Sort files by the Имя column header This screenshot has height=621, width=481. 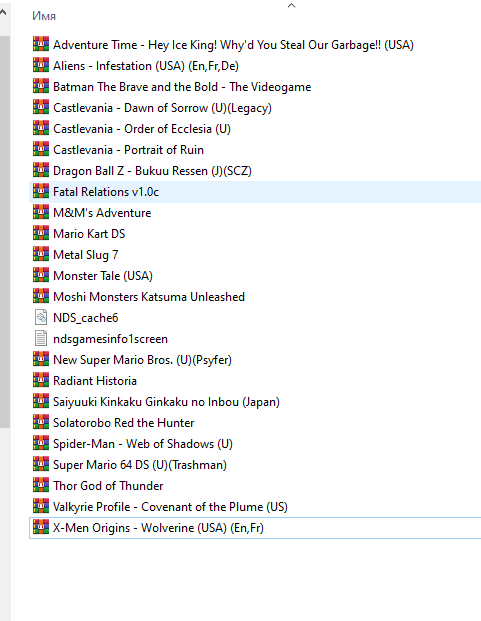[44, 16]
